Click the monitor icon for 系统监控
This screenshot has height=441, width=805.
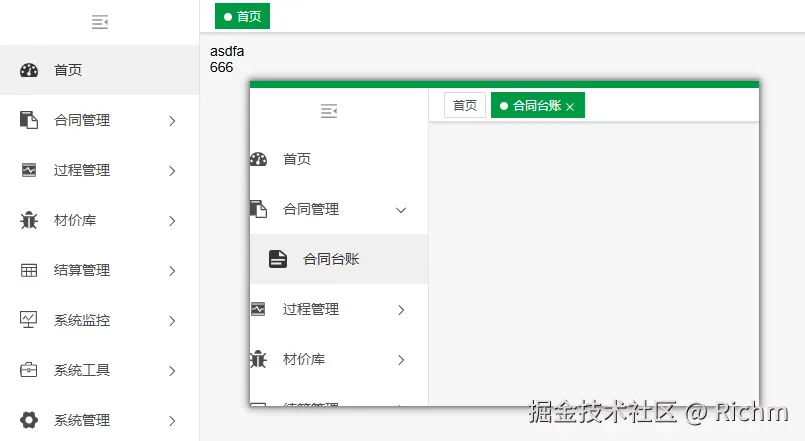pos(29,320)
